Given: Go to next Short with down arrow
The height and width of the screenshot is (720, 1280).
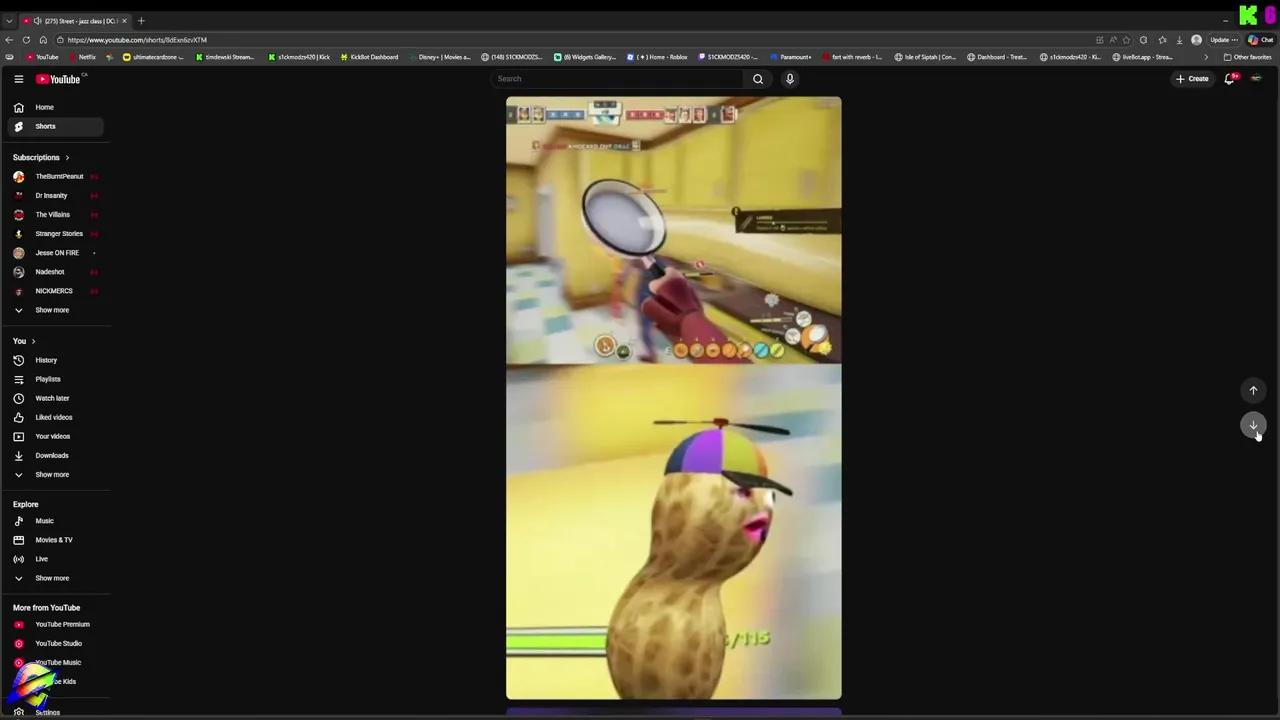Looking at the screenshot, I should pyautogui.click(x=1253, y=426).
